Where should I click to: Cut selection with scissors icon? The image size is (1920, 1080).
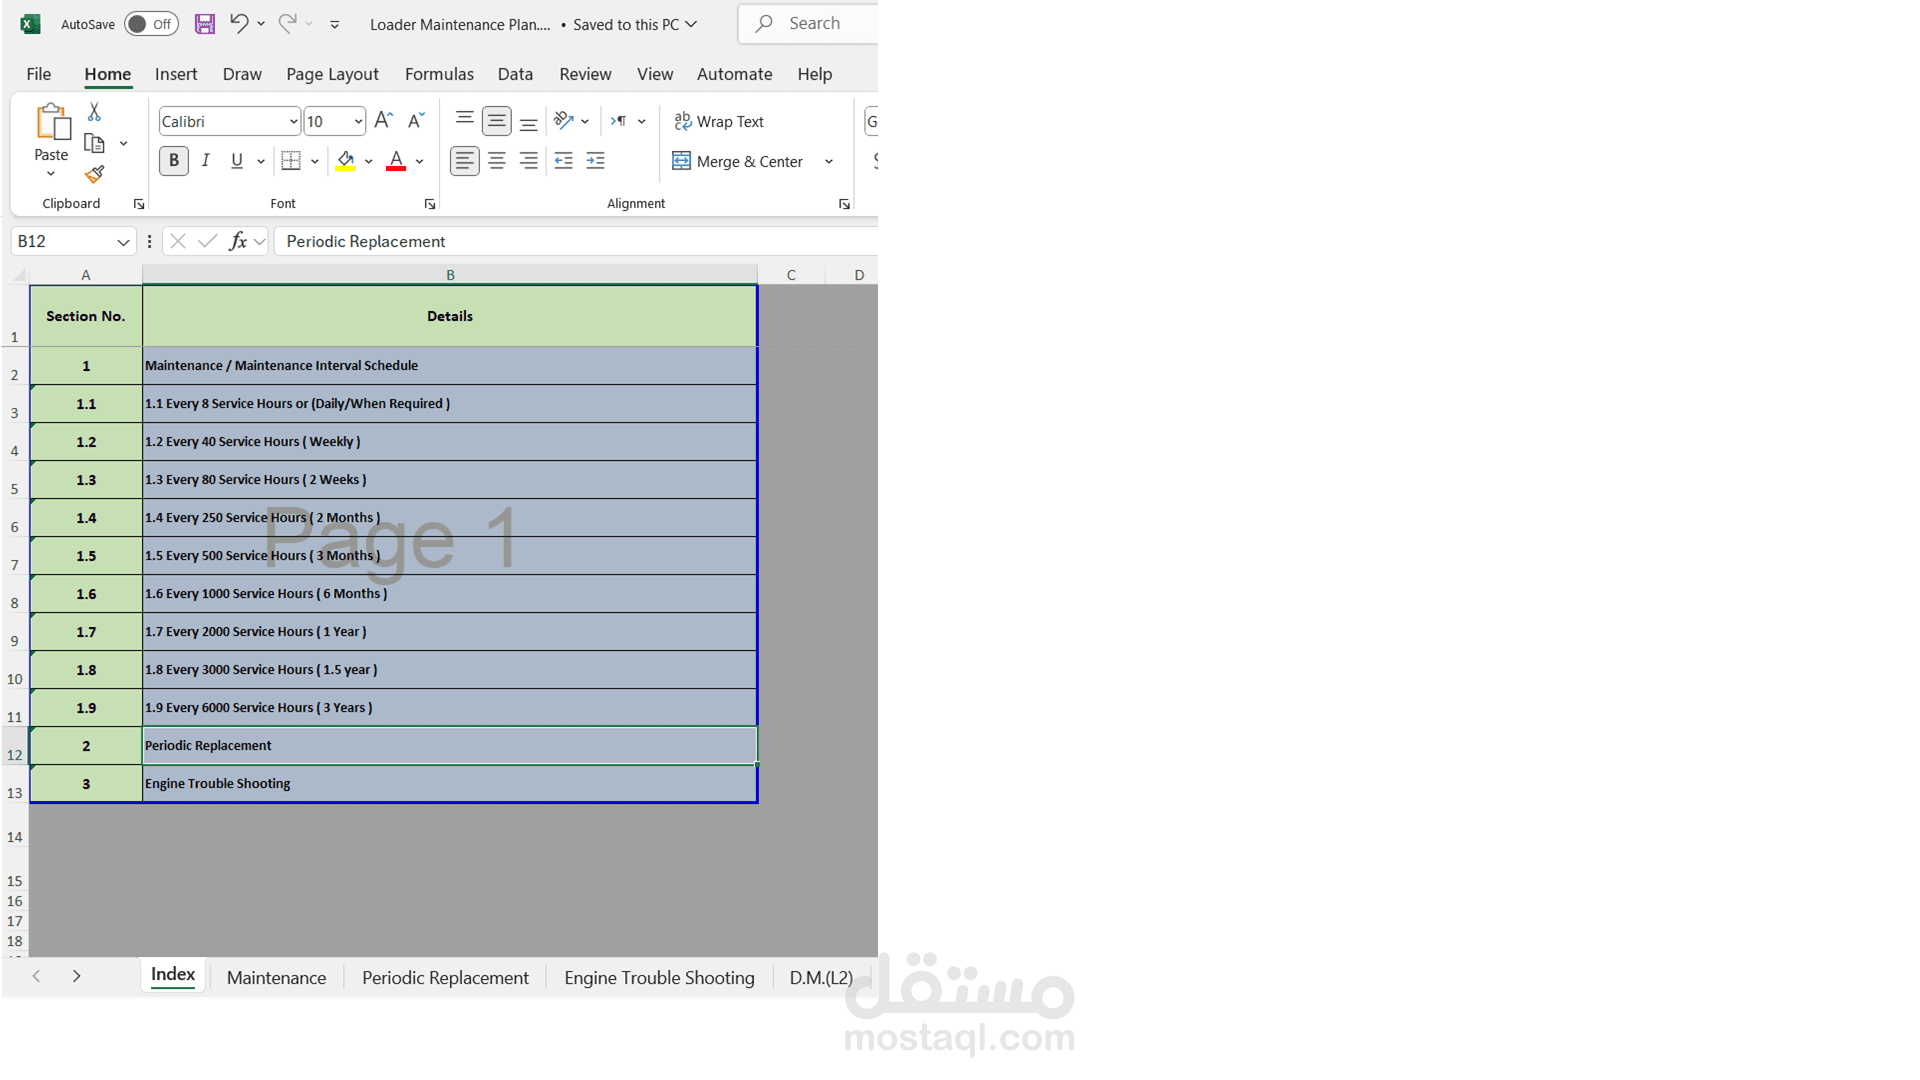94,111
